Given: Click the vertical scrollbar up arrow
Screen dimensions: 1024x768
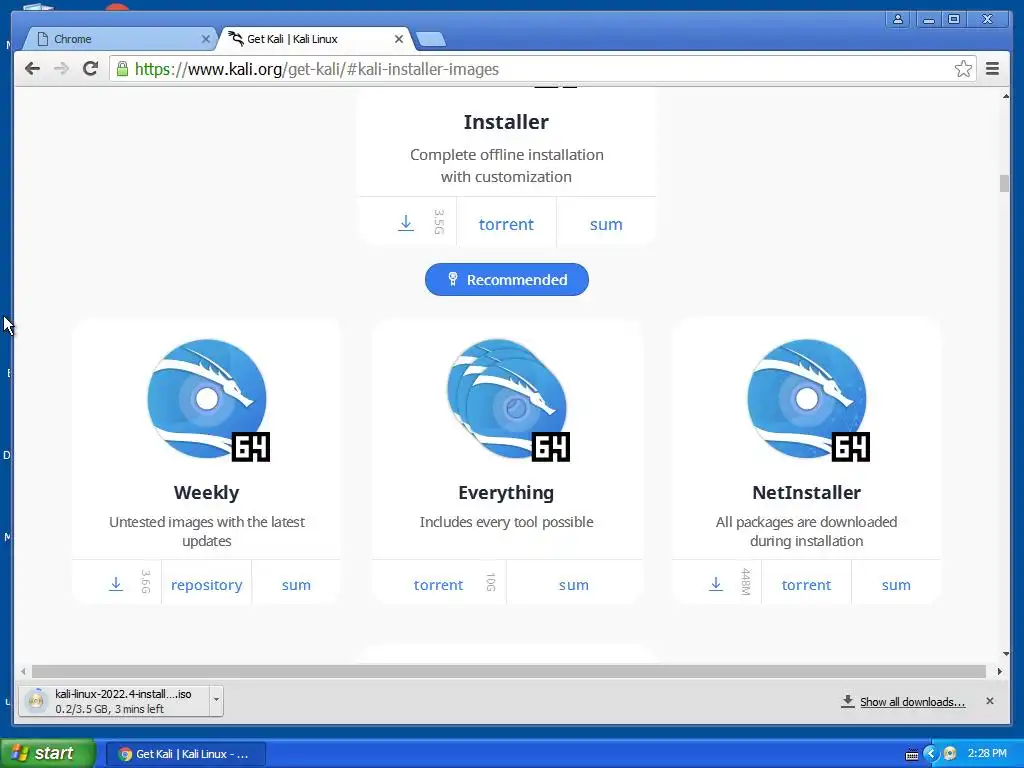Looking at the screenshot, I should [1005, 97].
